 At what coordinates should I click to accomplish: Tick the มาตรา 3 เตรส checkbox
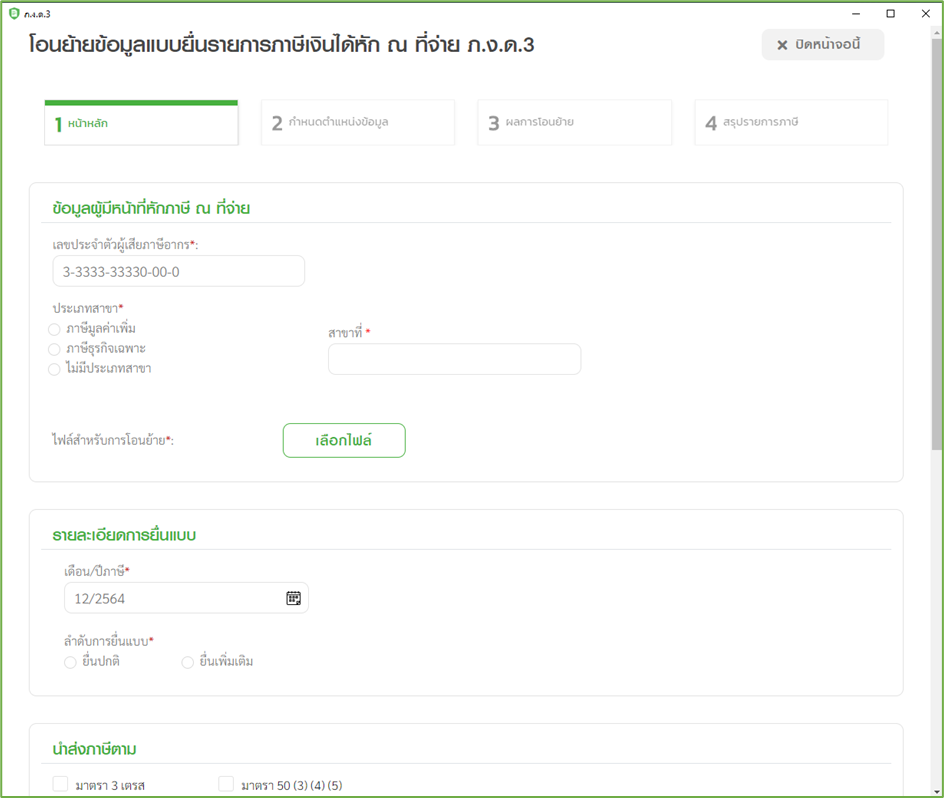point(61,785)
